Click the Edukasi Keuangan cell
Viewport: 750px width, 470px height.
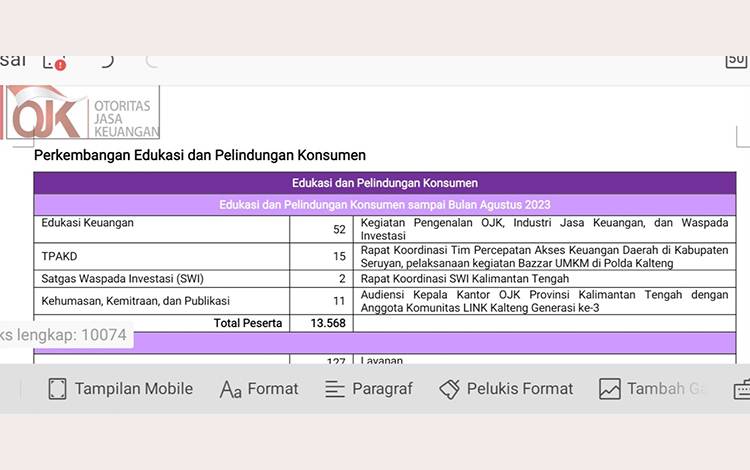(162, 229)
